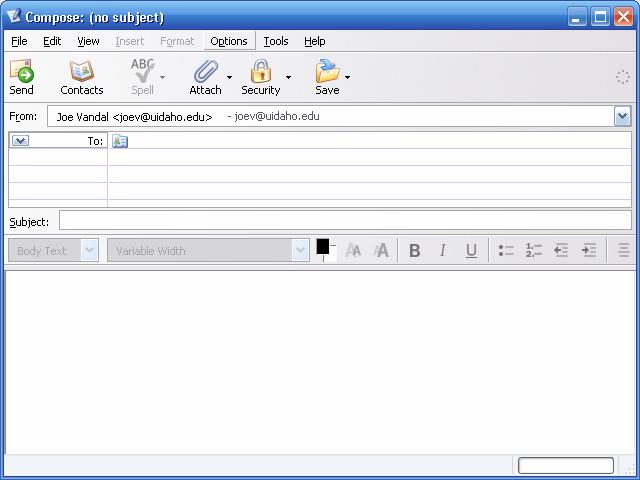Open the Edit menu

click(x=52, y=41)
